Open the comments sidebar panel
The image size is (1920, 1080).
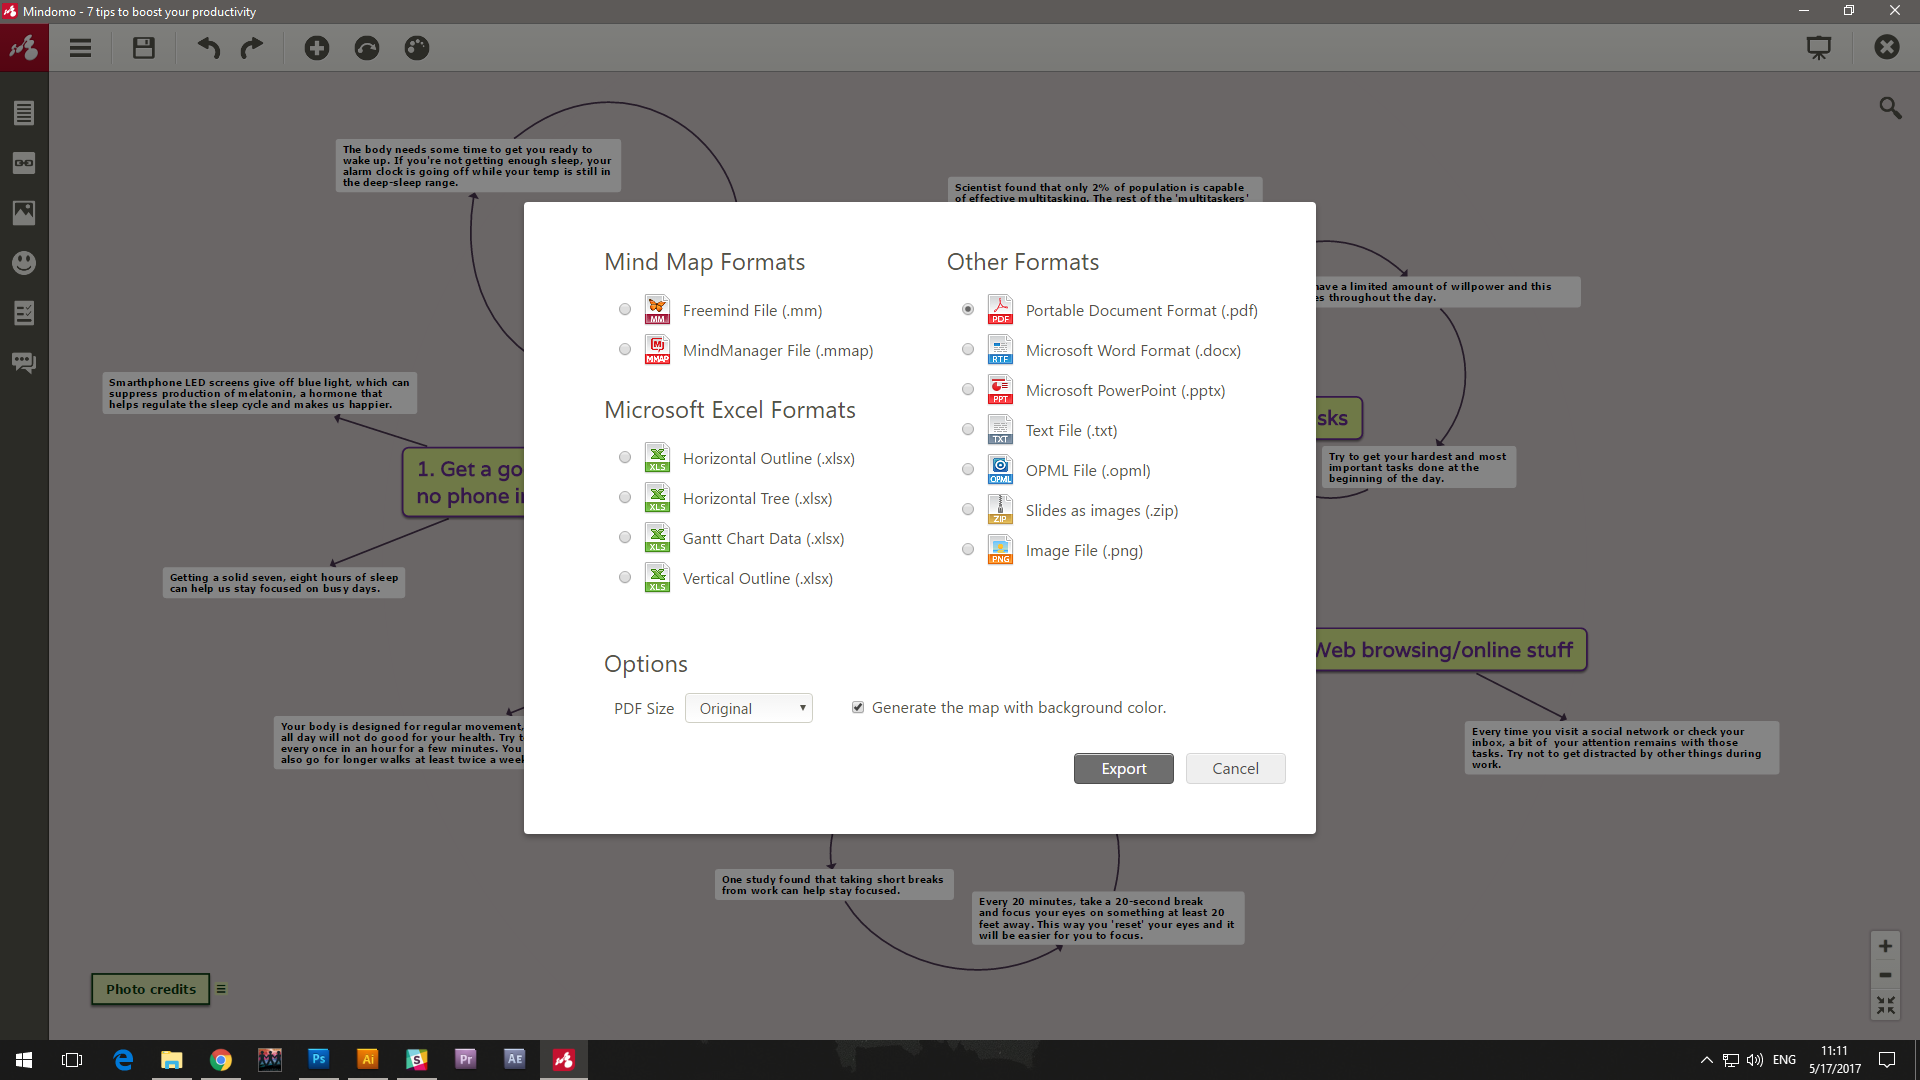[24, 363]
